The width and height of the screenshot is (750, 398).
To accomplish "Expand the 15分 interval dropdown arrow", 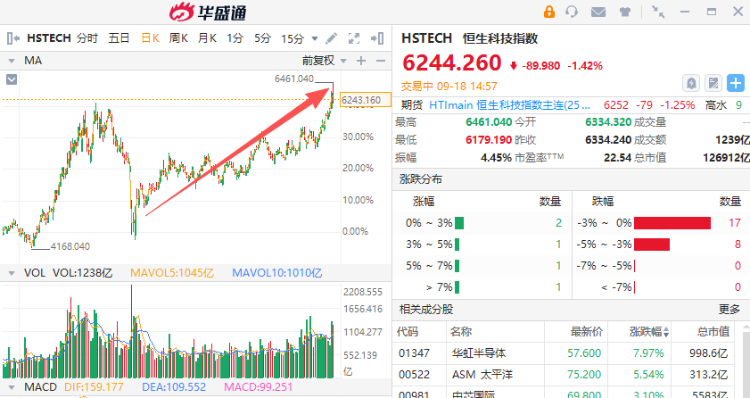I will pos(315,39).
